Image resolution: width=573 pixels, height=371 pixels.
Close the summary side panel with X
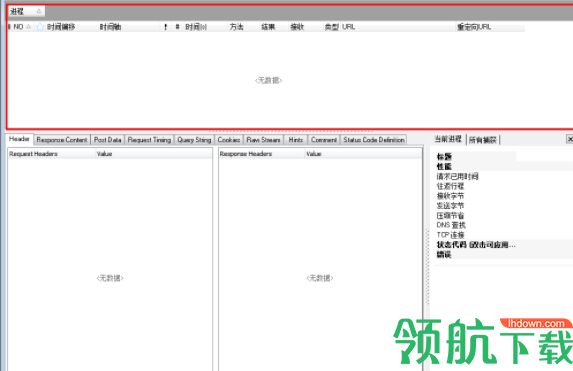(x=569, y=139)
